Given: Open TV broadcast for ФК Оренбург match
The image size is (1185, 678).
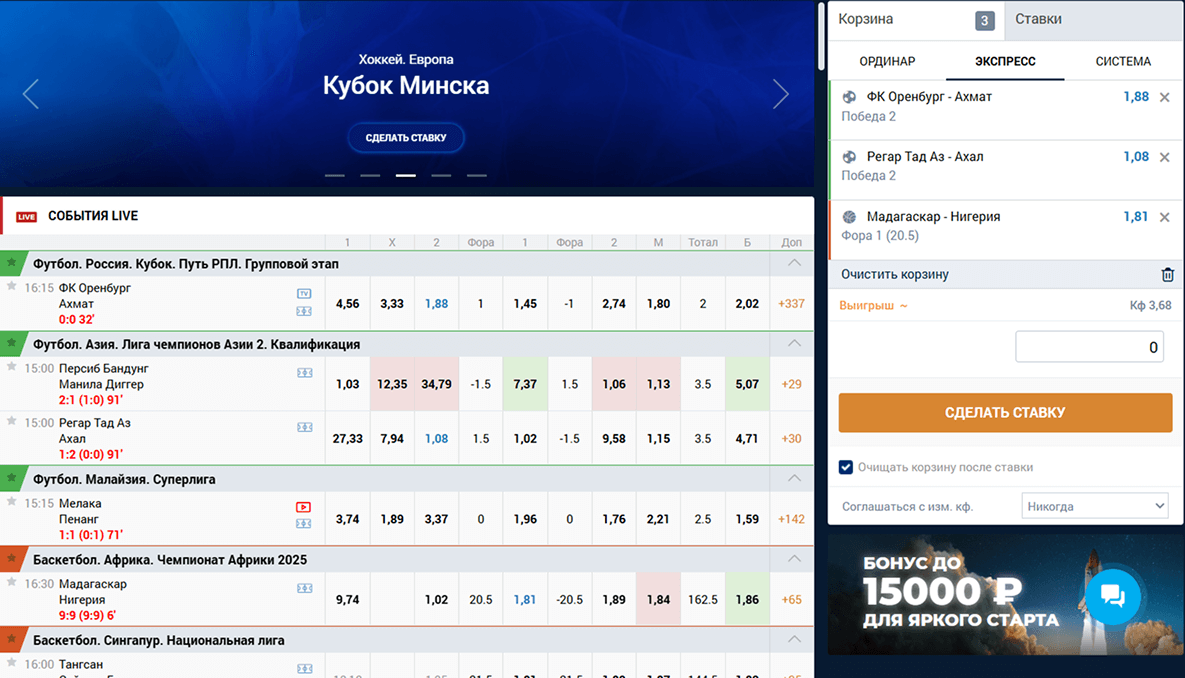Looking at the screenshot, I should pyautogui.click(x=304, y=294).
